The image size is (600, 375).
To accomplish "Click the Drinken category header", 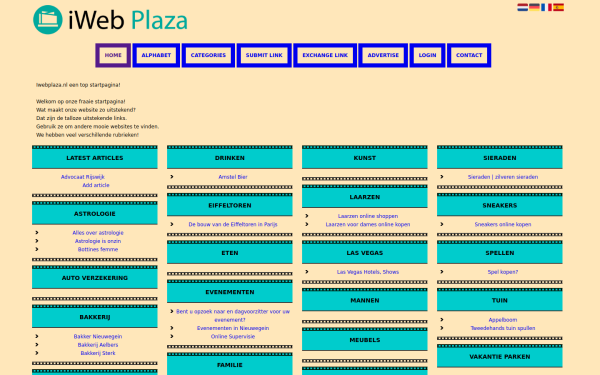I will point(230,158).
